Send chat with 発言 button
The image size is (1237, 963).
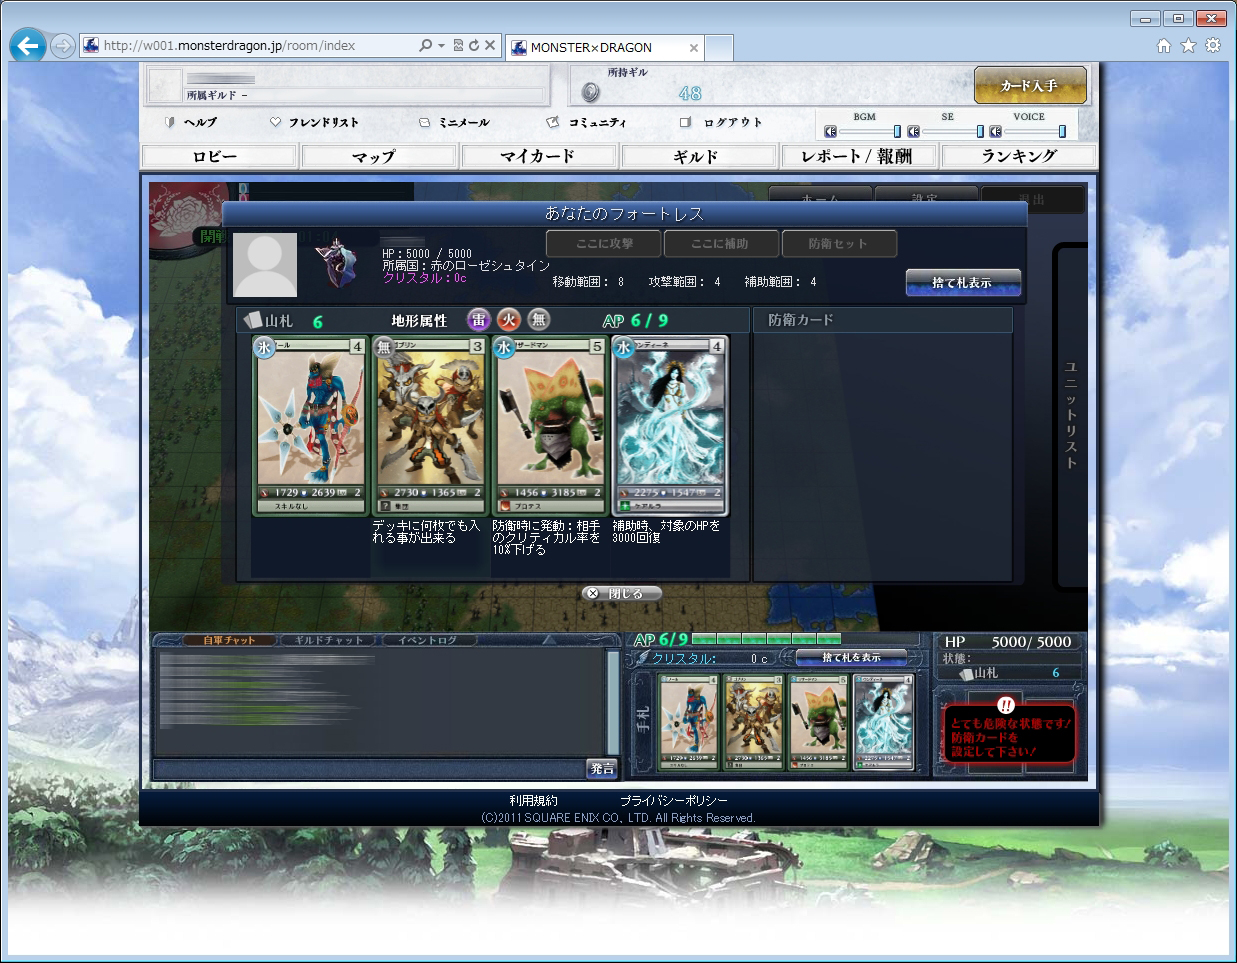coord(603,768)
